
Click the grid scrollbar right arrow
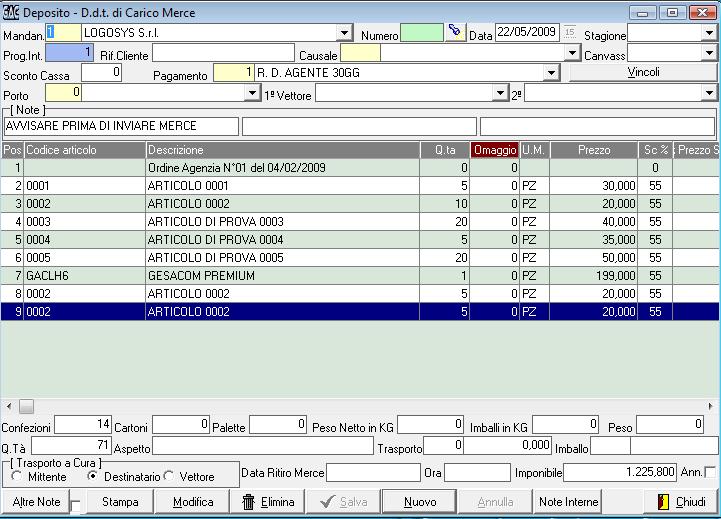(x=710, y=406)
